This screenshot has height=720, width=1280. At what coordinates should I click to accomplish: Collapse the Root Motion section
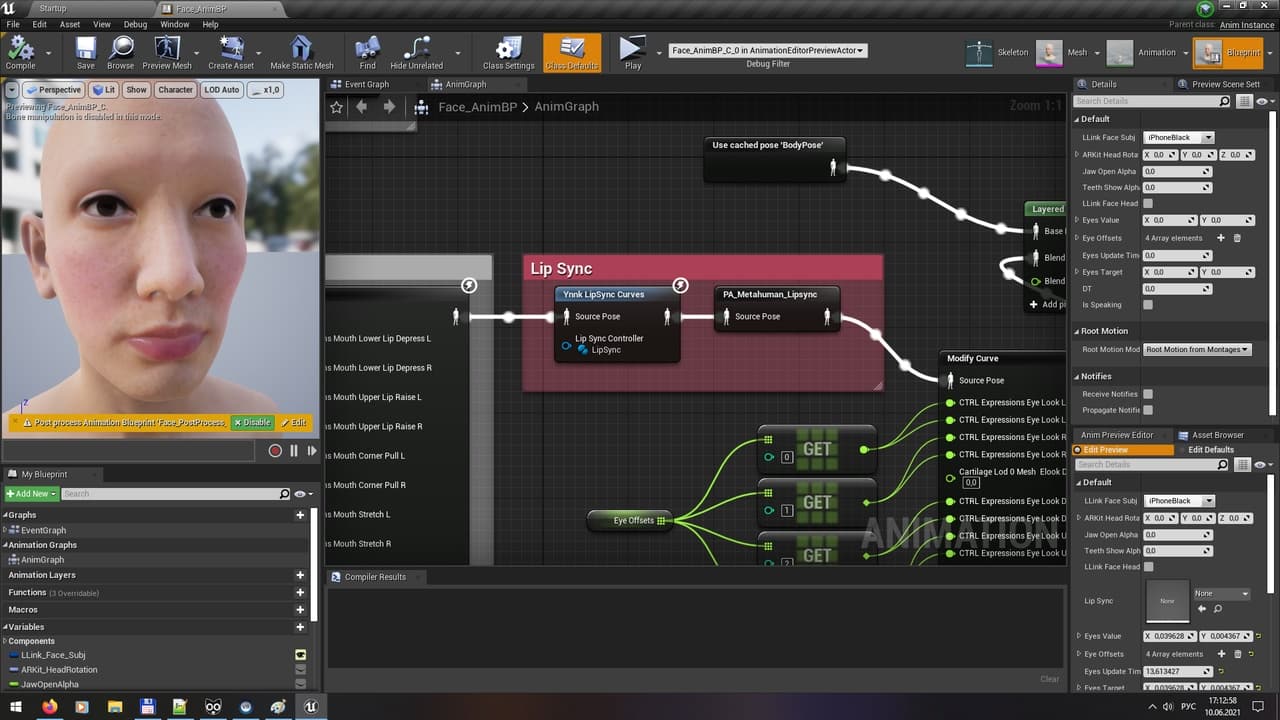click(x=1077, y=331)
